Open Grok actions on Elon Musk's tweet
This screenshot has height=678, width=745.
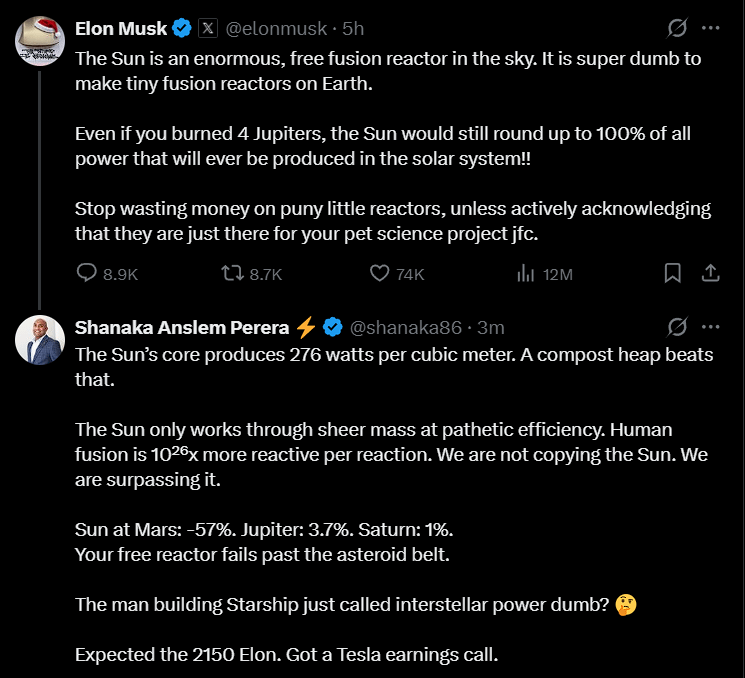point(676,28)
